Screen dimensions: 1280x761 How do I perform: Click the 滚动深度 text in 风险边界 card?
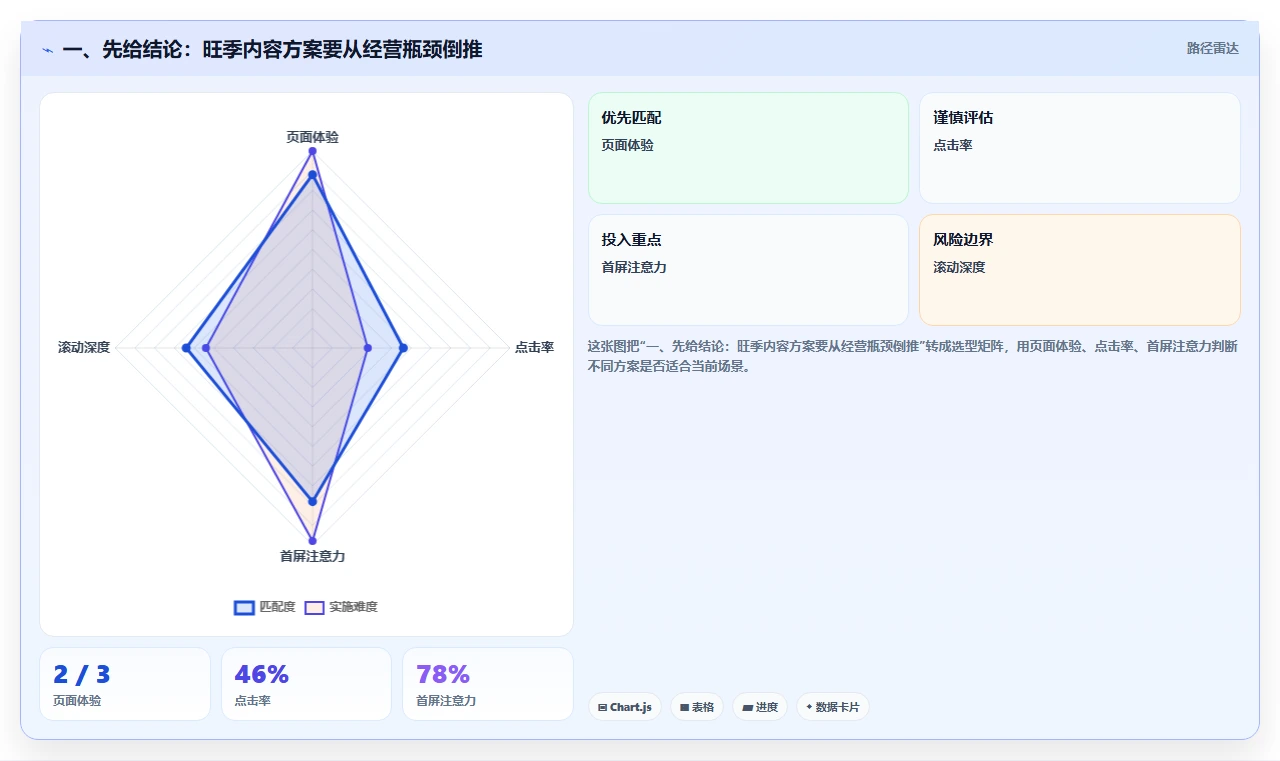point(959,267)
